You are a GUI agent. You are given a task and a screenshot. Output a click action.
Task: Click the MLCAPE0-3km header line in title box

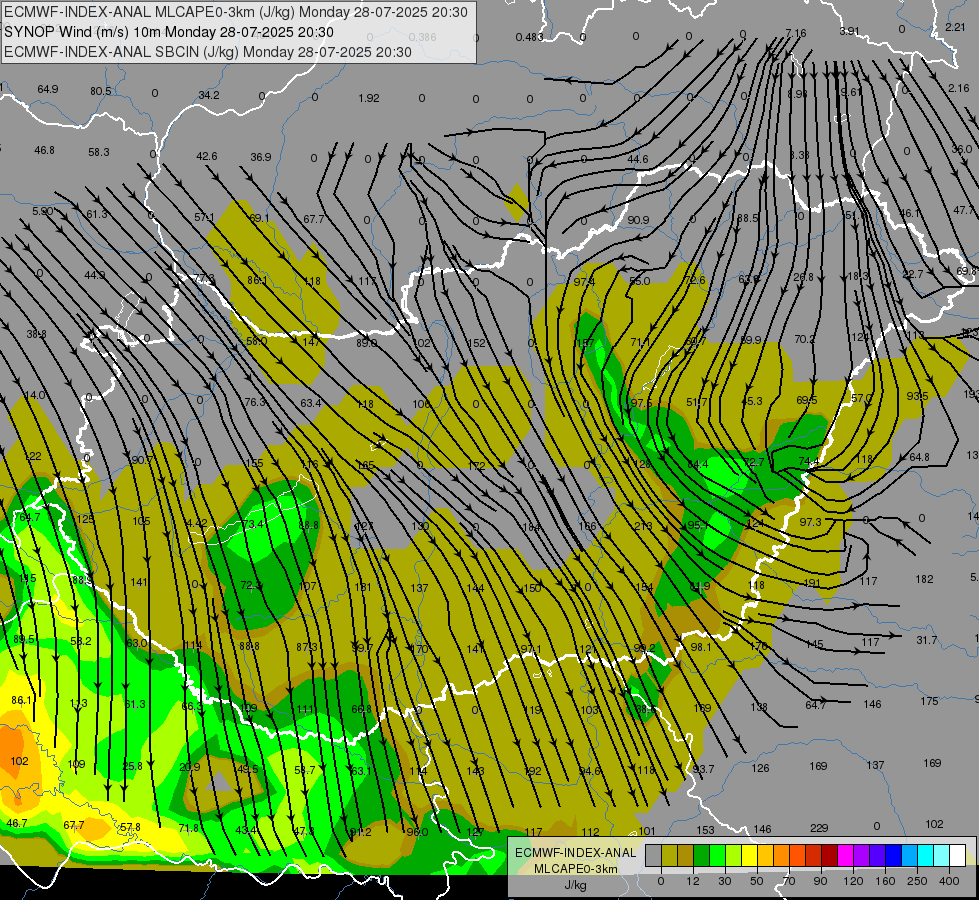click(x=235, y=12)
